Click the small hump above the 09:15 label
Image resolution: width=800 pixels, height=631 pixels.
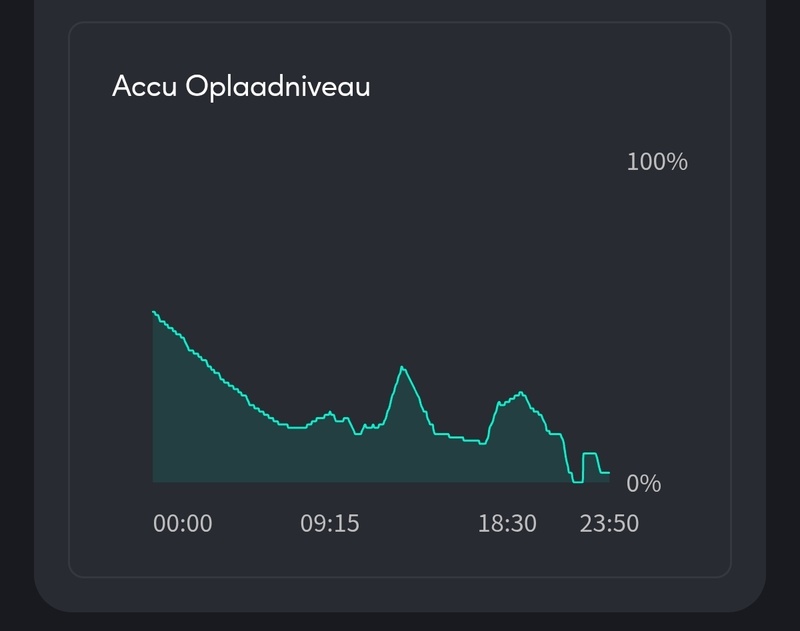coord(329,412)
